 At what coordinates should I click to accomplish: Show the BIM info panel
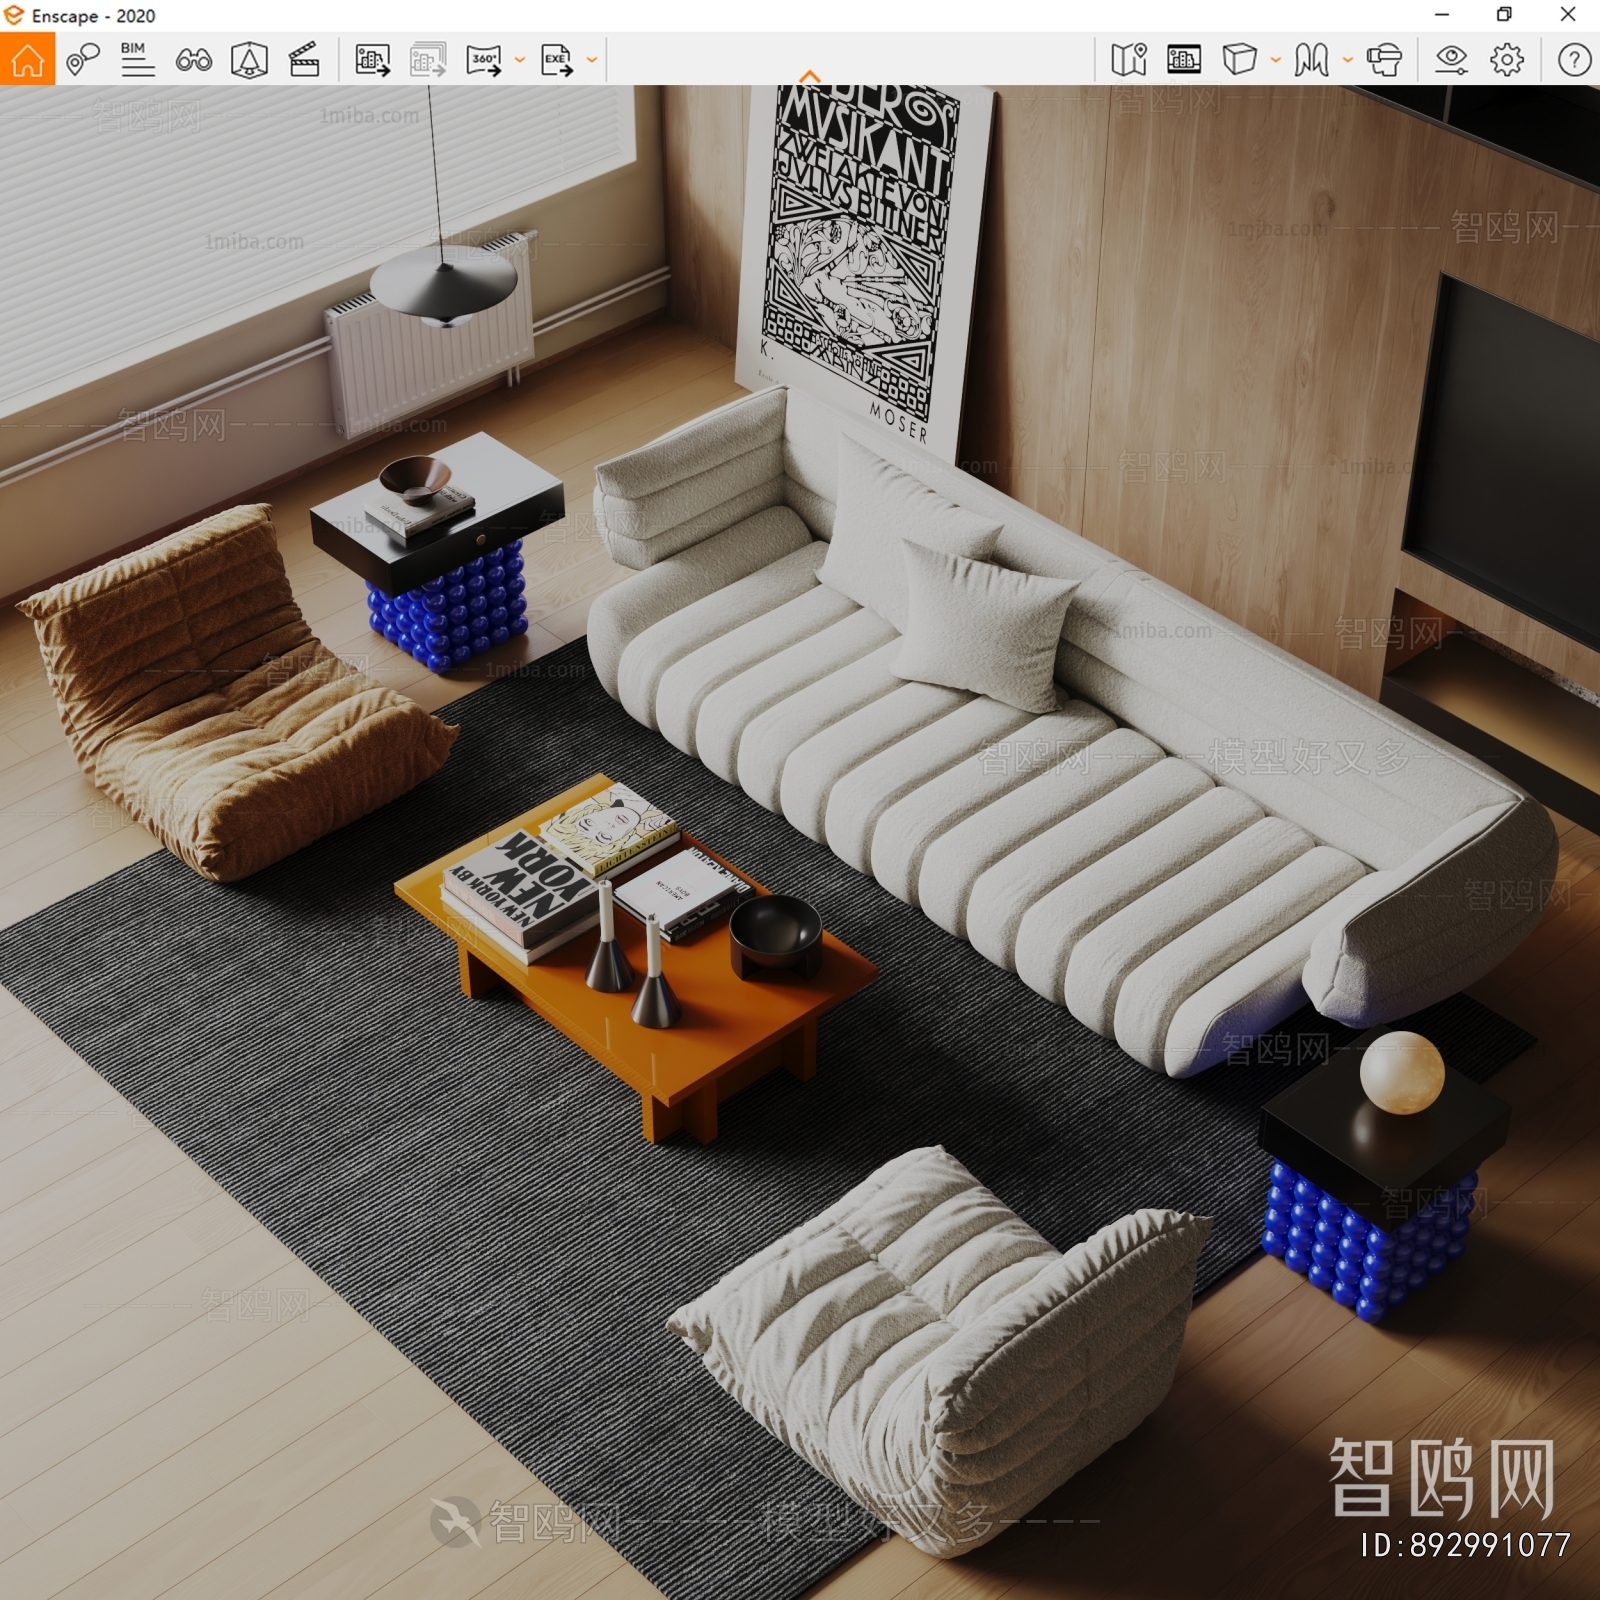pos(137,59)
